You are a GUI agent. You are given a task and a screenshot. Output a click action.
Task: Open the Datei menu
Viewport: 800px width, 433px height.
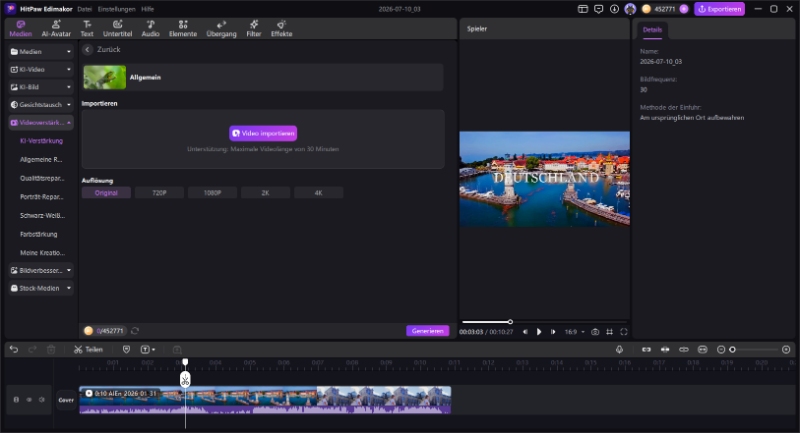85,9
